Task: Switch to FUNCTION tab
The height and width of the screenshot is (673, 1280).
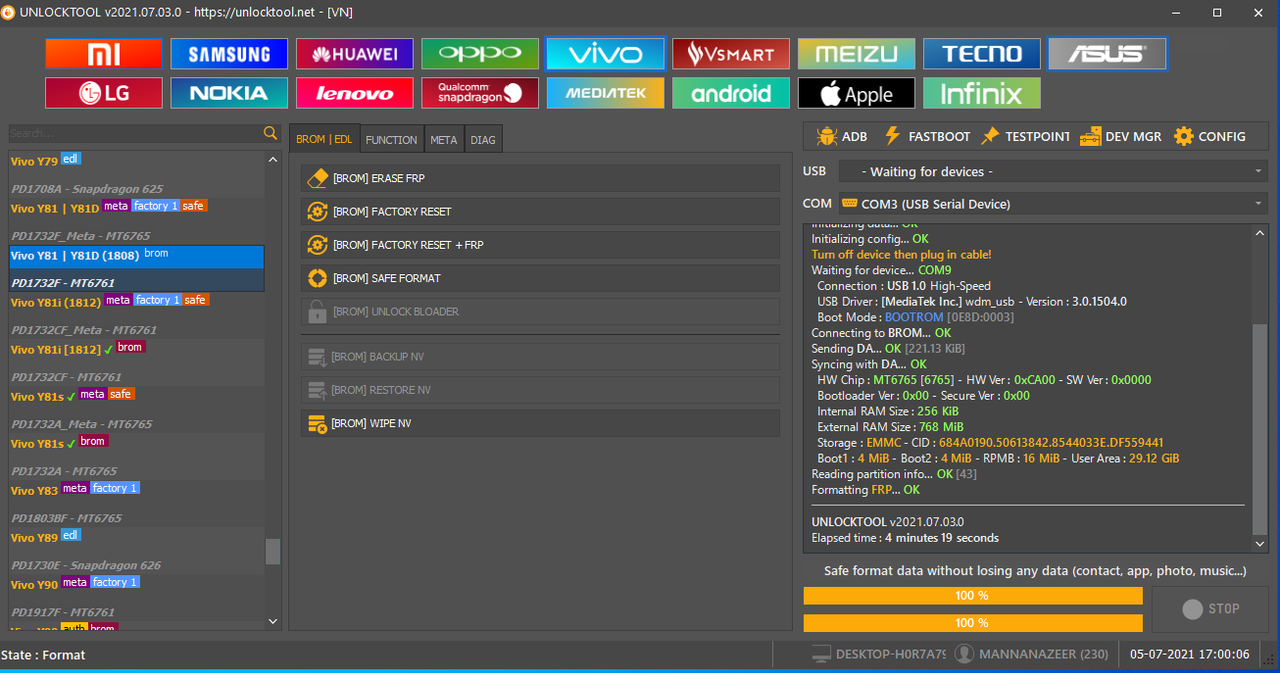Action: coord(392,140)
